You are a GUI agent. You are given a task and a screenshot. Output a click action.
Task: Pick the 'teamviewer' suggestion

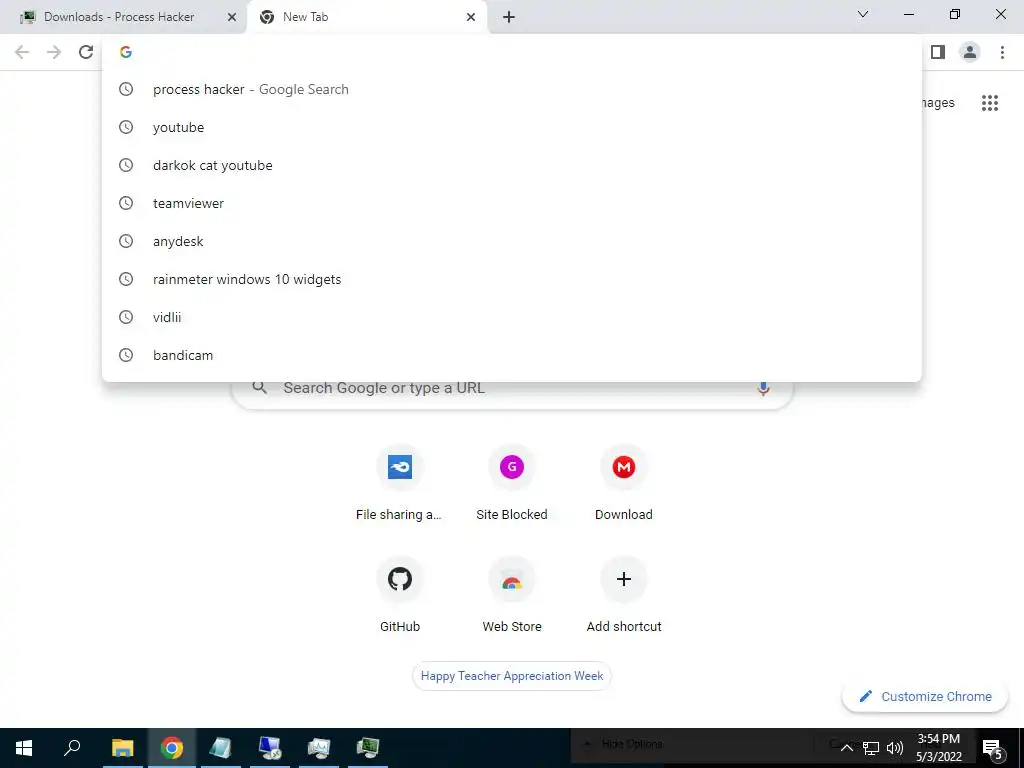512,203
